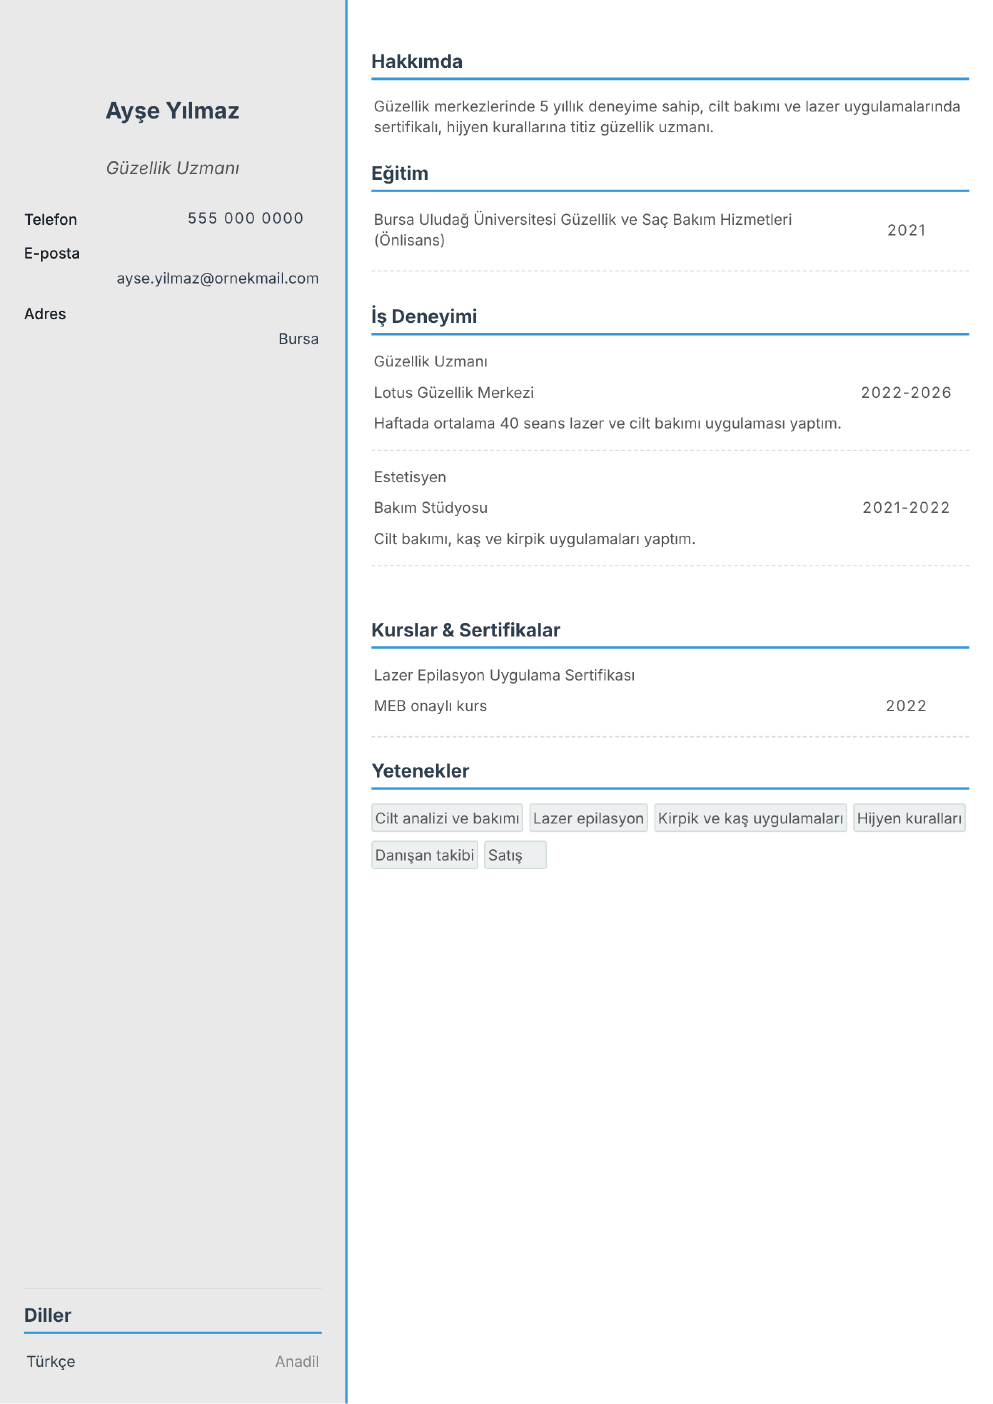
Task: Select the Diller section heading
Action: click(x=48, y=1315)
